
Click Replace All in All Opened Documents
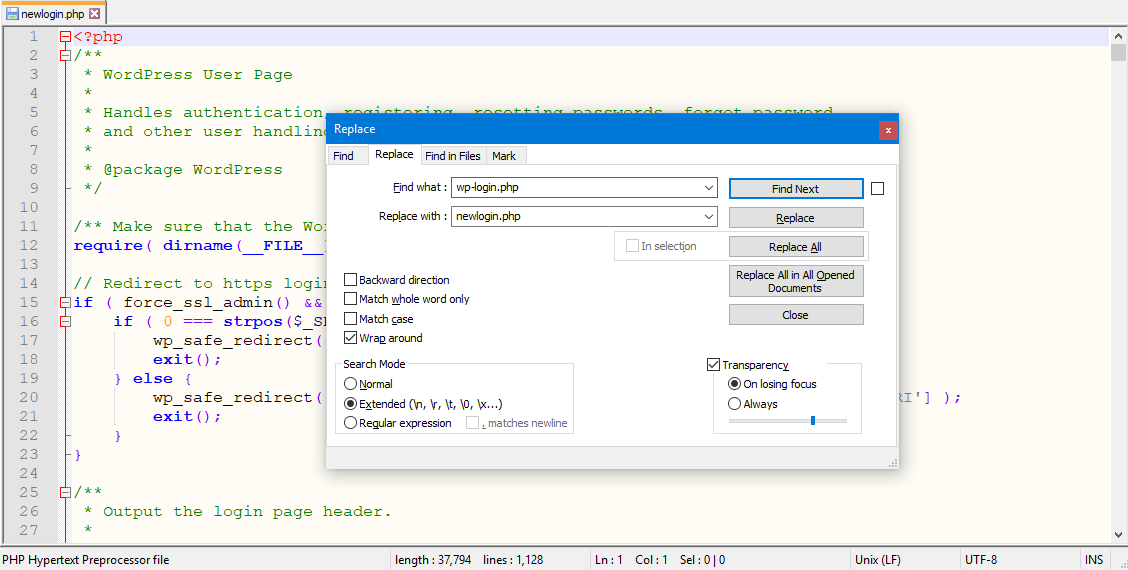tap(796, 281)
